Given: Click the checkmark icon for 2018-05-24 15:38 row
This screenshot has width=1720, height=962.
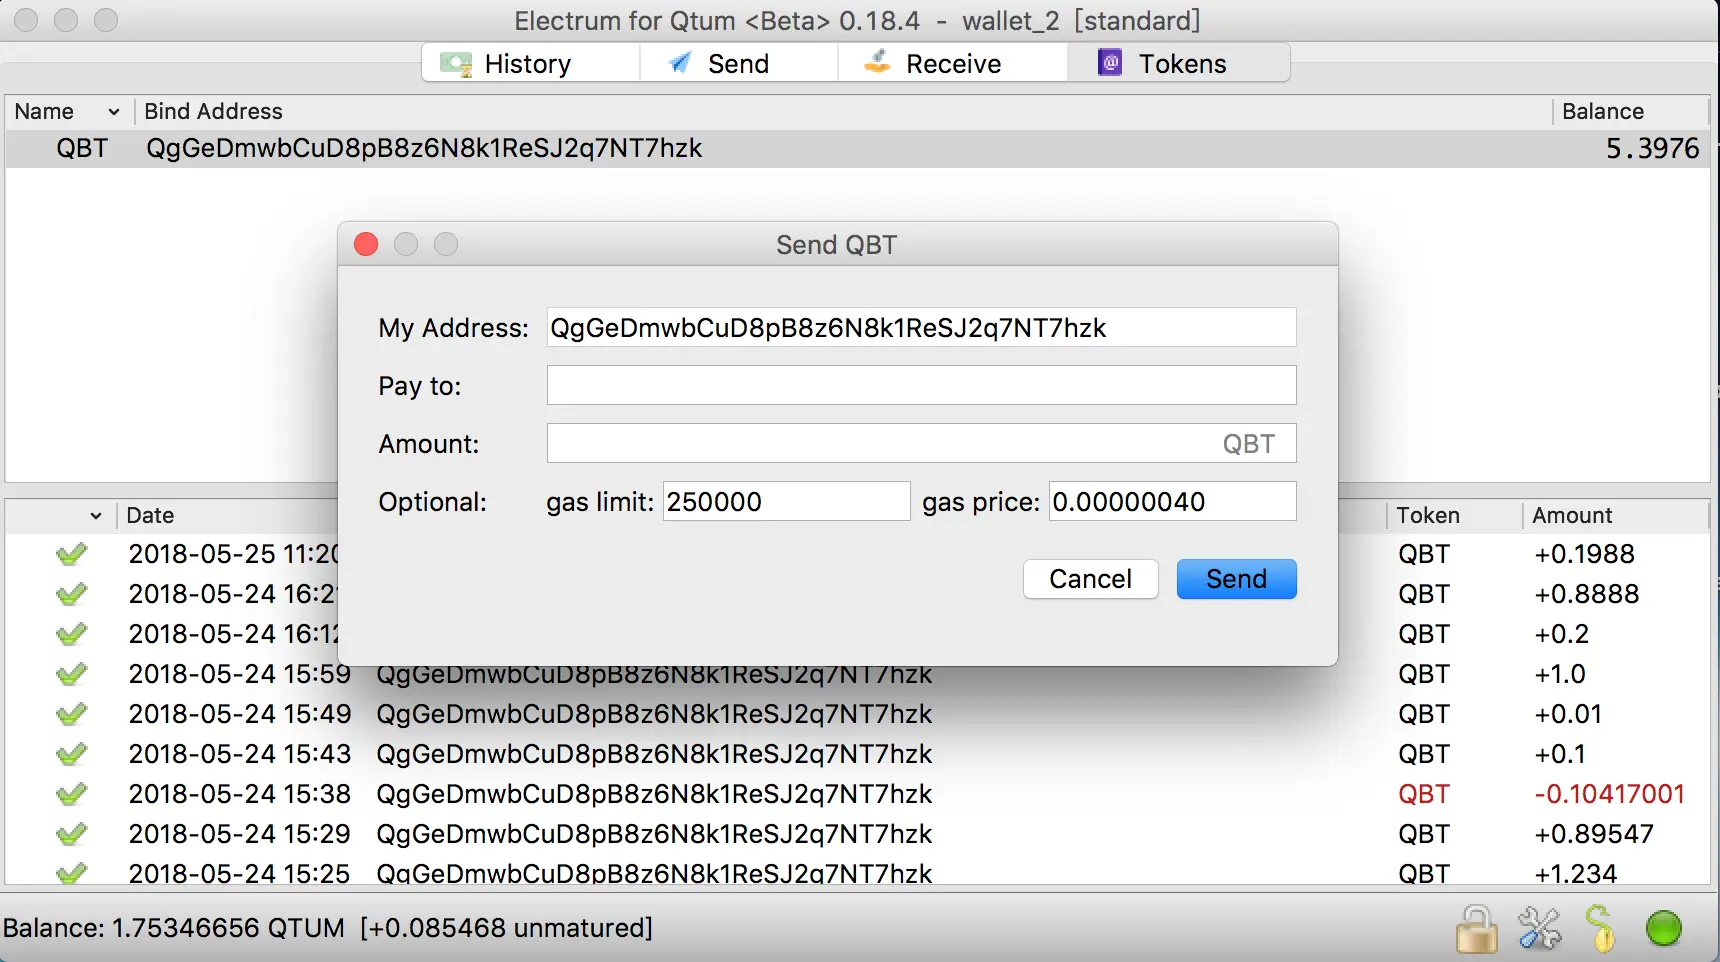Looking at the screenshot, I should [x=71, y=794].
